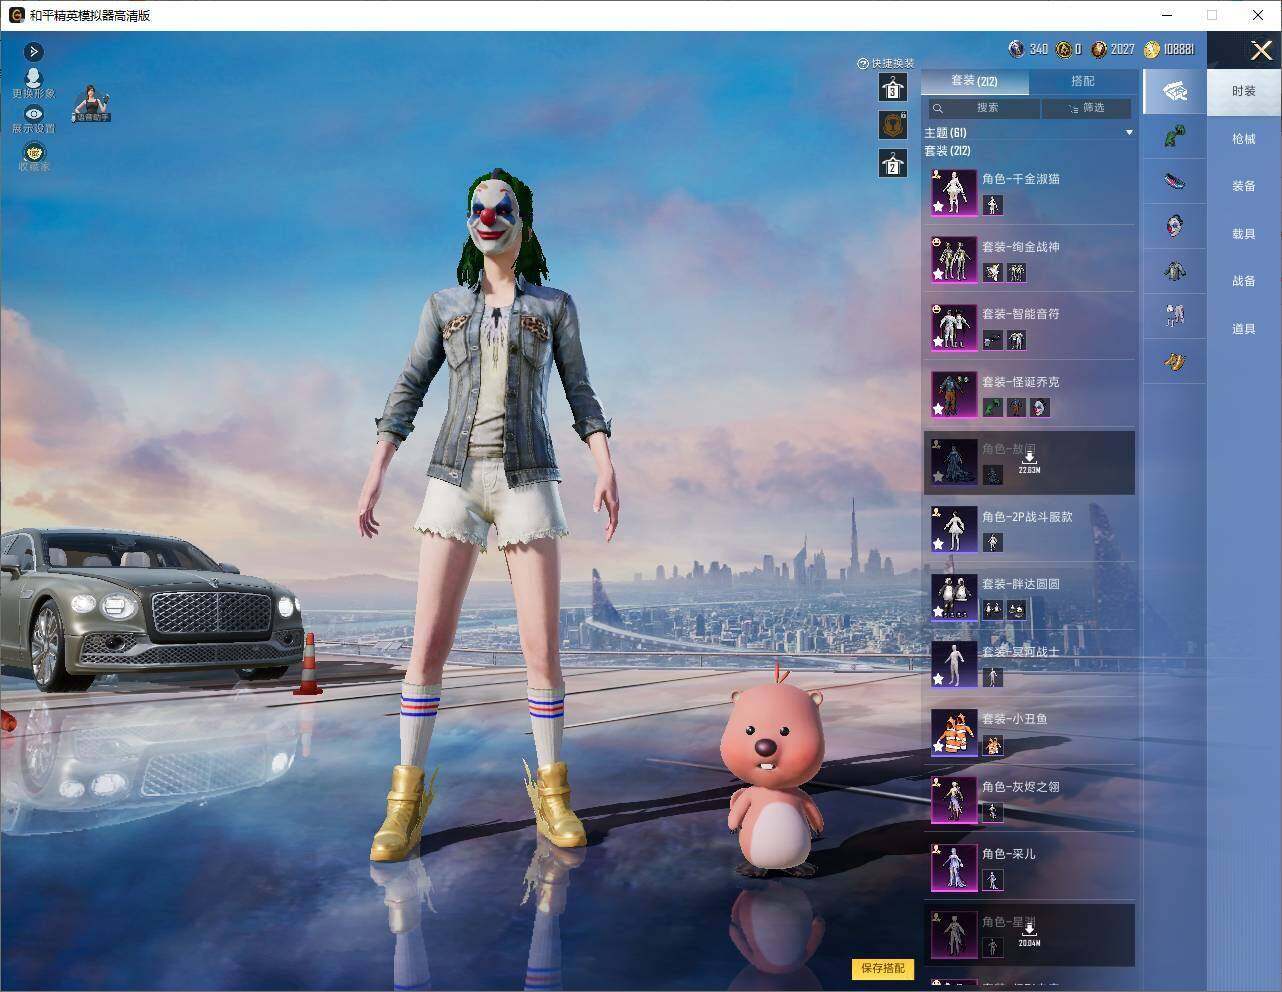Select wardrobe preset hanger number 2

tap(893, 163)
